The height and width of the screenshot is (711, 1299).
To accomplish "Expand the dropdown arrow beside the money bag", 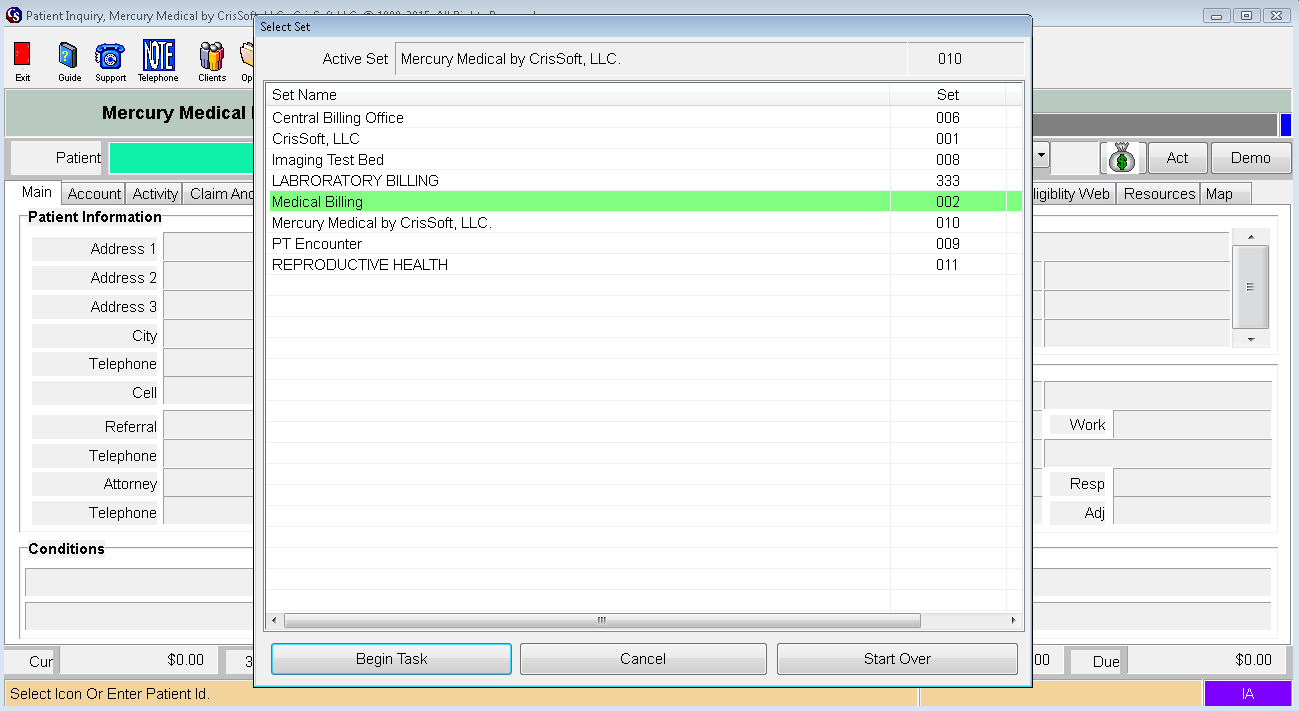I will click(1041, 157).
